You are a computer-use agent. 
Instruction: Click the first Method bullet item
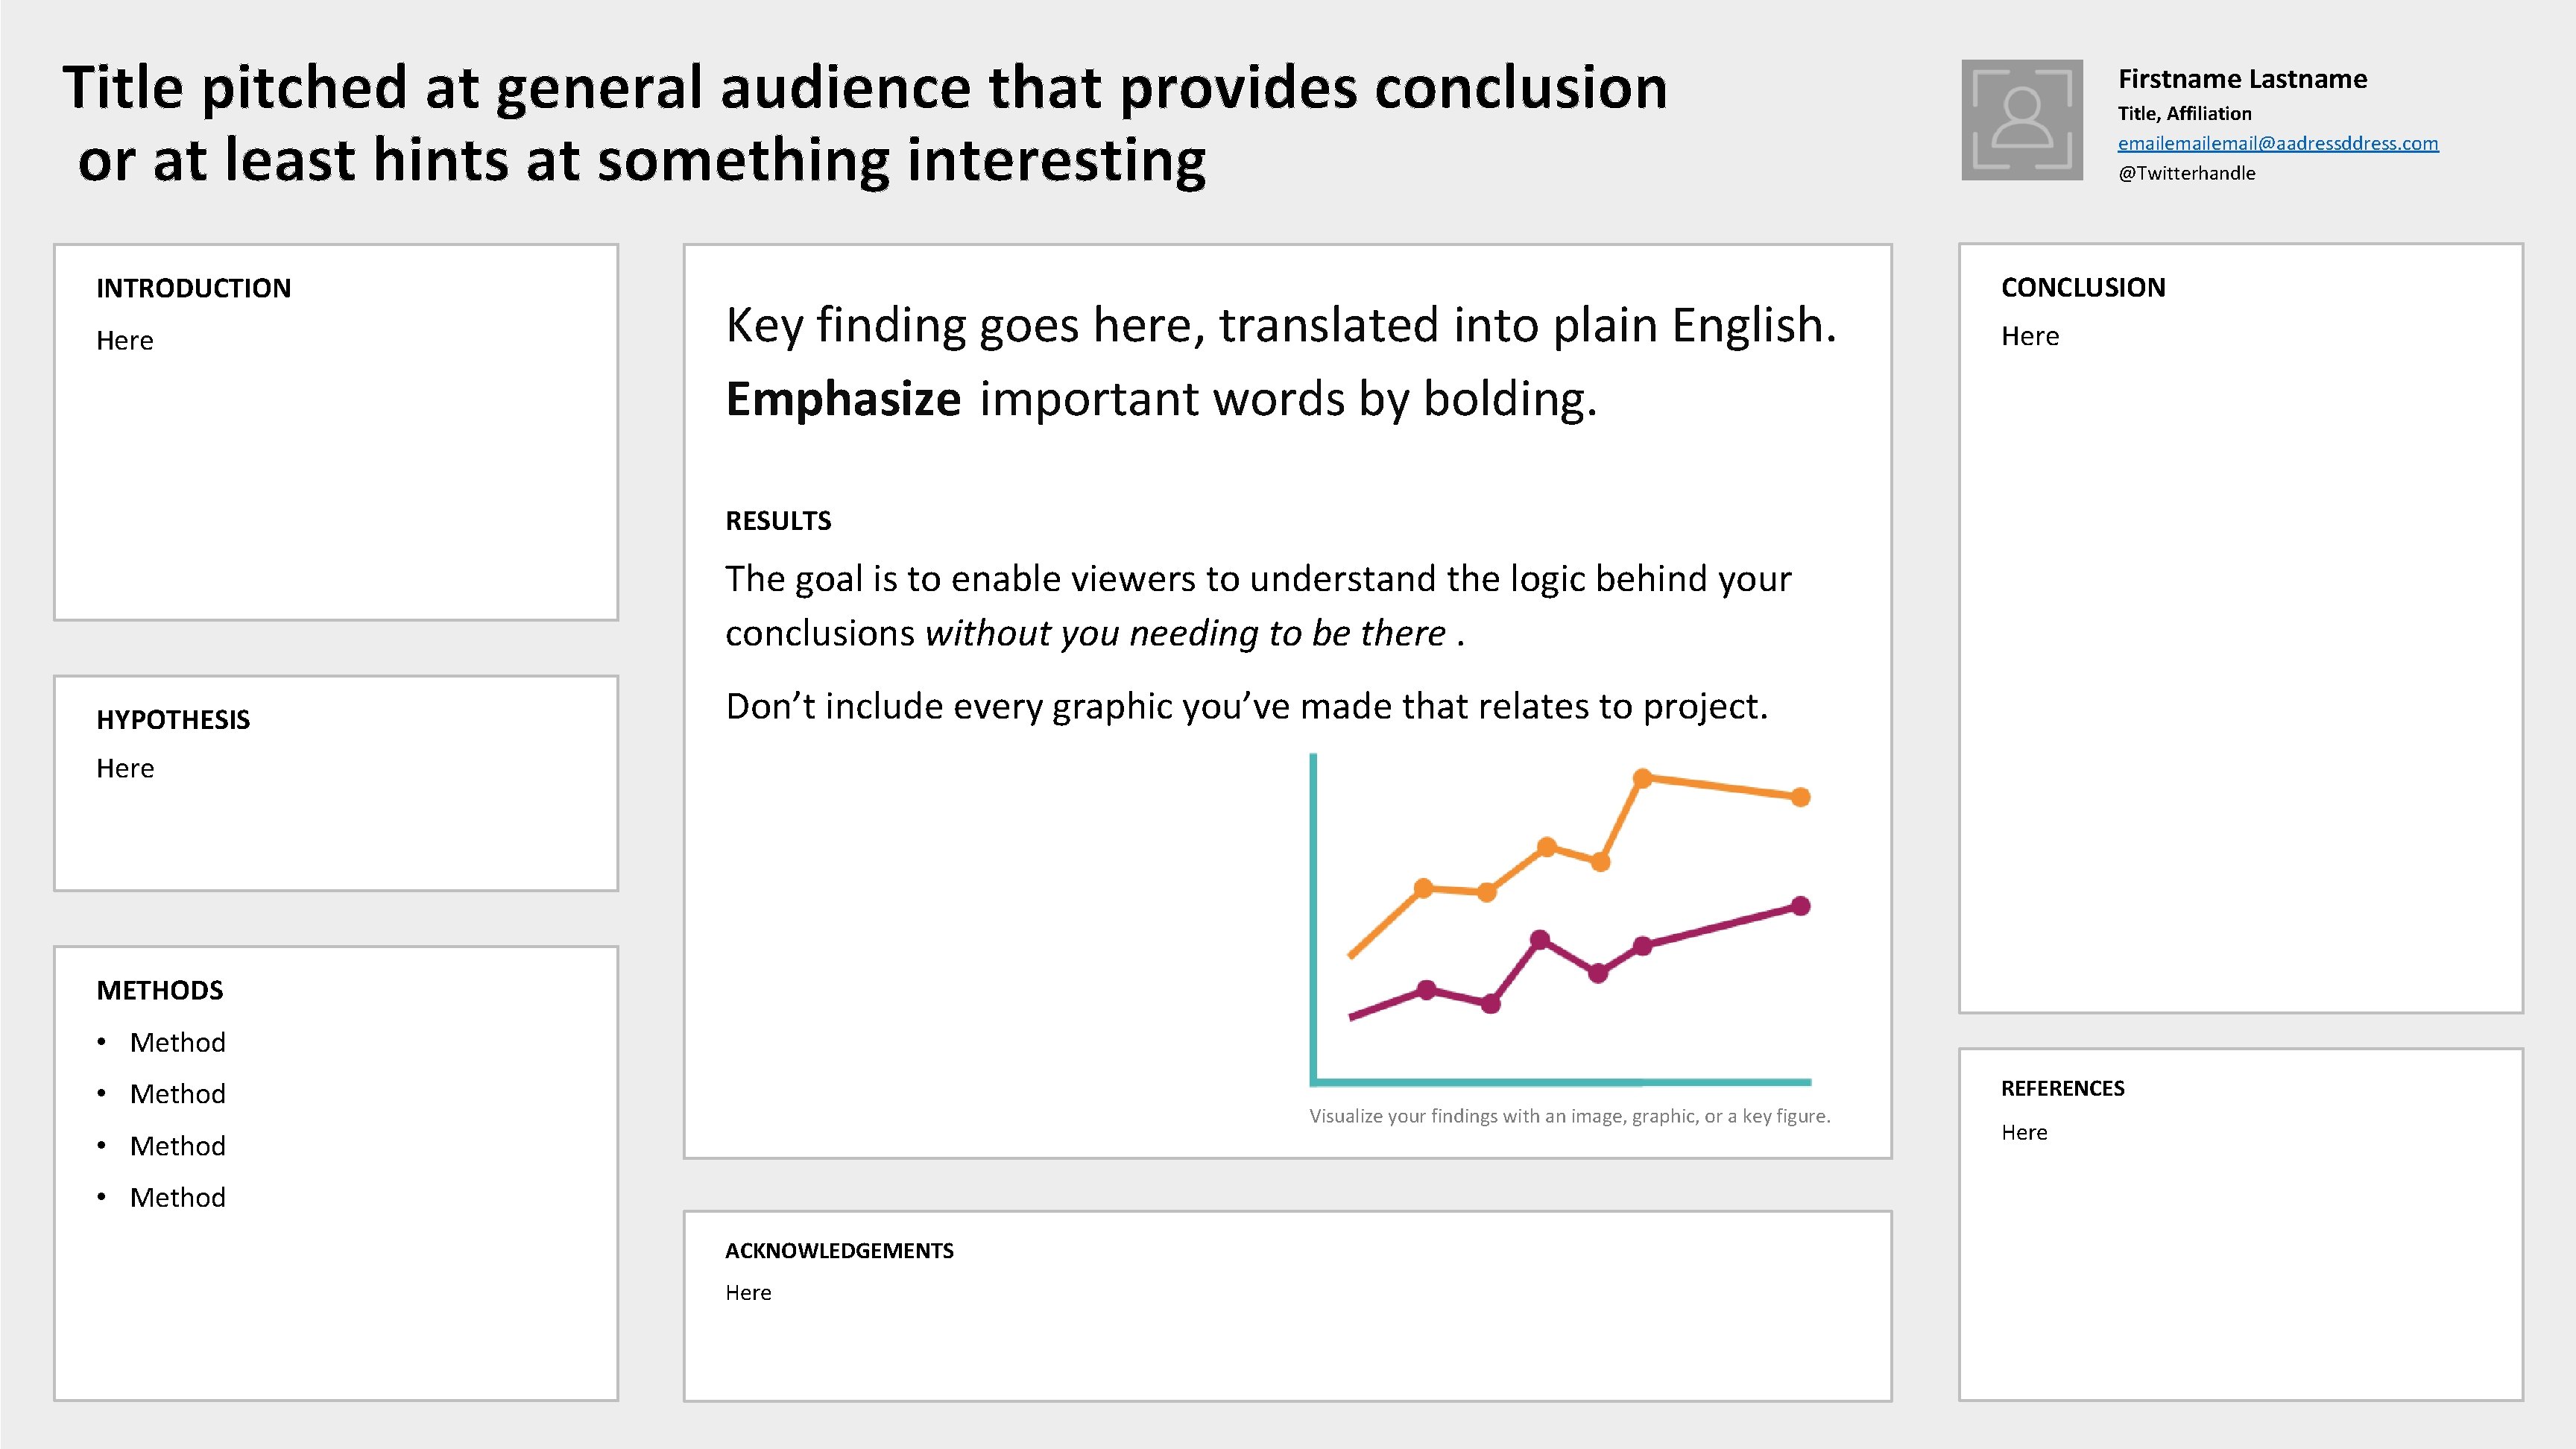[178, 1042]
